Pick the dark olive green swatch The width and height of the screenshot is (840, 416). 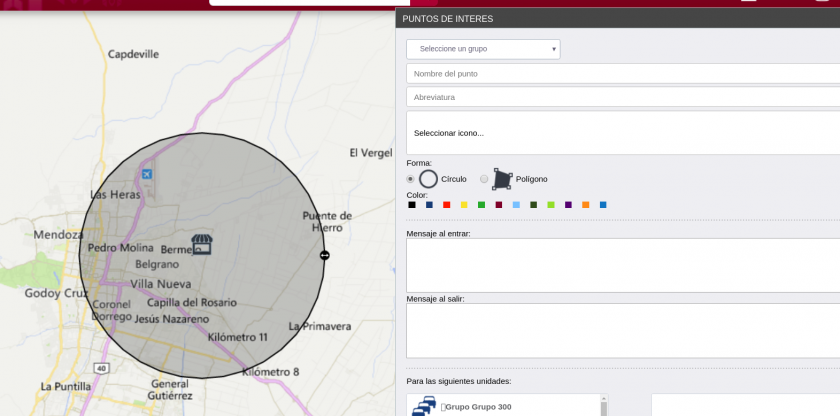point(534,205)
